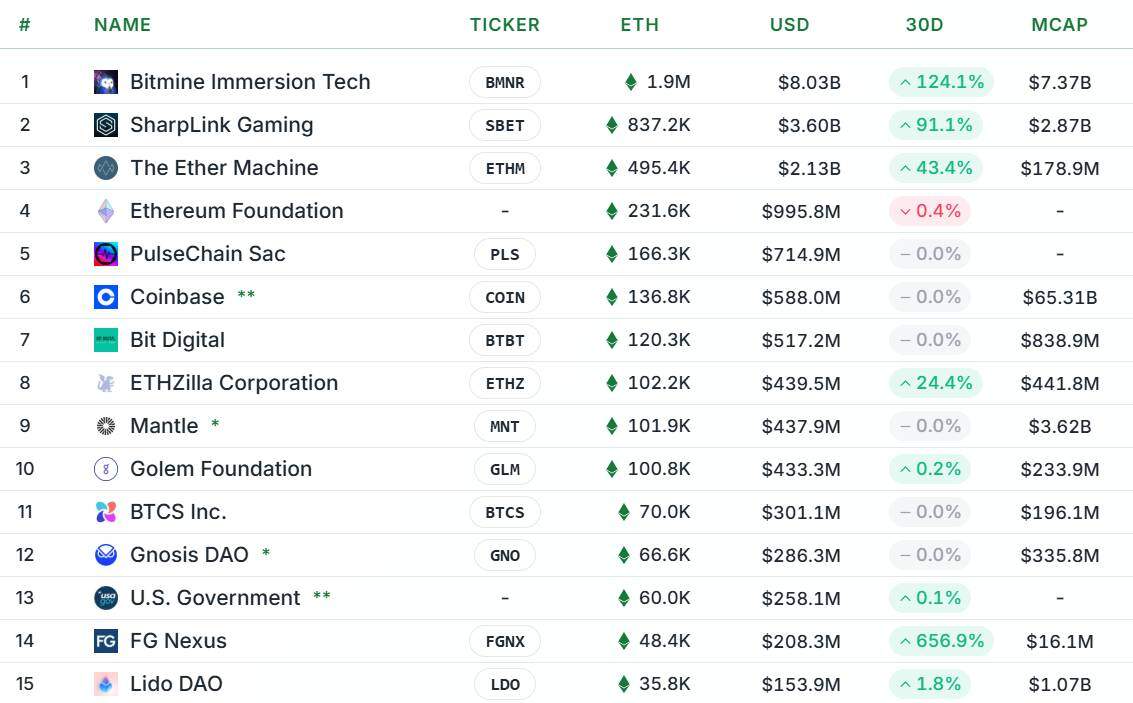This screenshot has width=1133, height=703.
Task: Open the Lido DAO name link
Action: click(x=176, y=683)
